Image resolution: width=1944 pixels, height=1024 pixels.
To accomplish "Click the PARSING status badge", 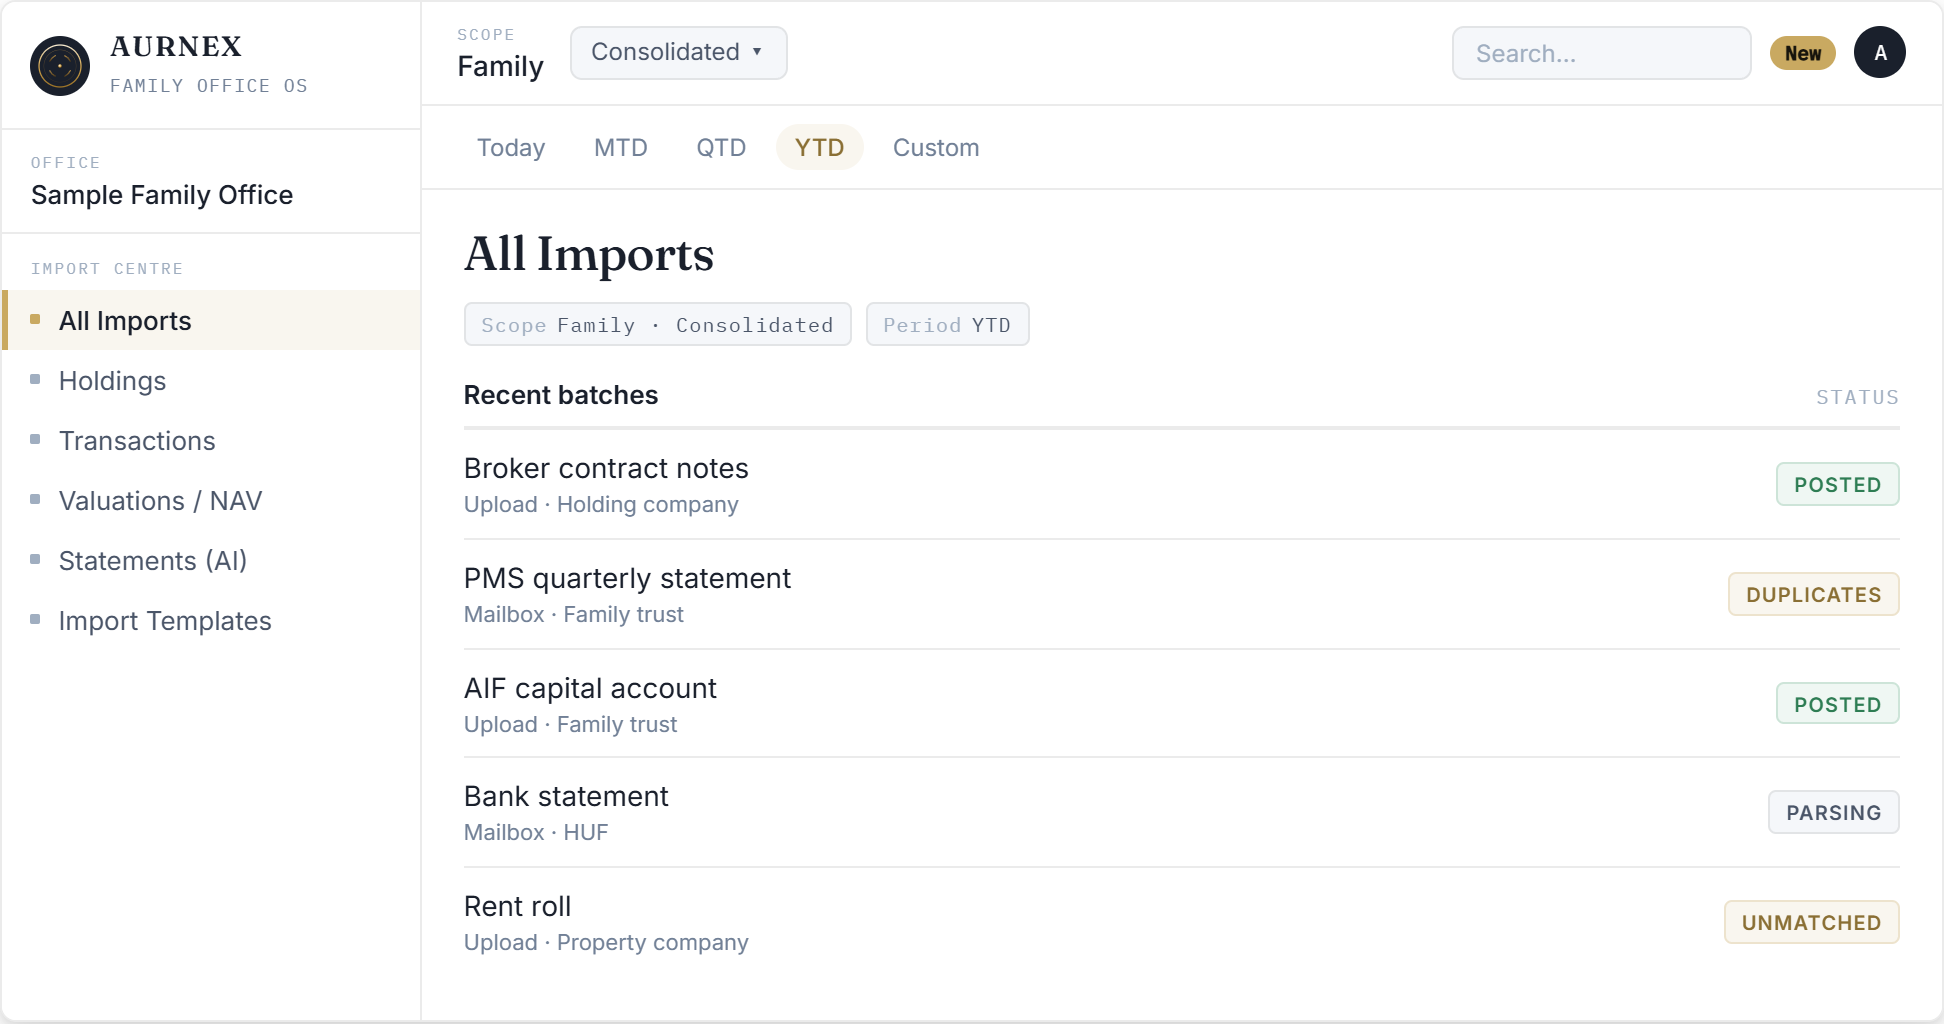I will click(1834, 812).
